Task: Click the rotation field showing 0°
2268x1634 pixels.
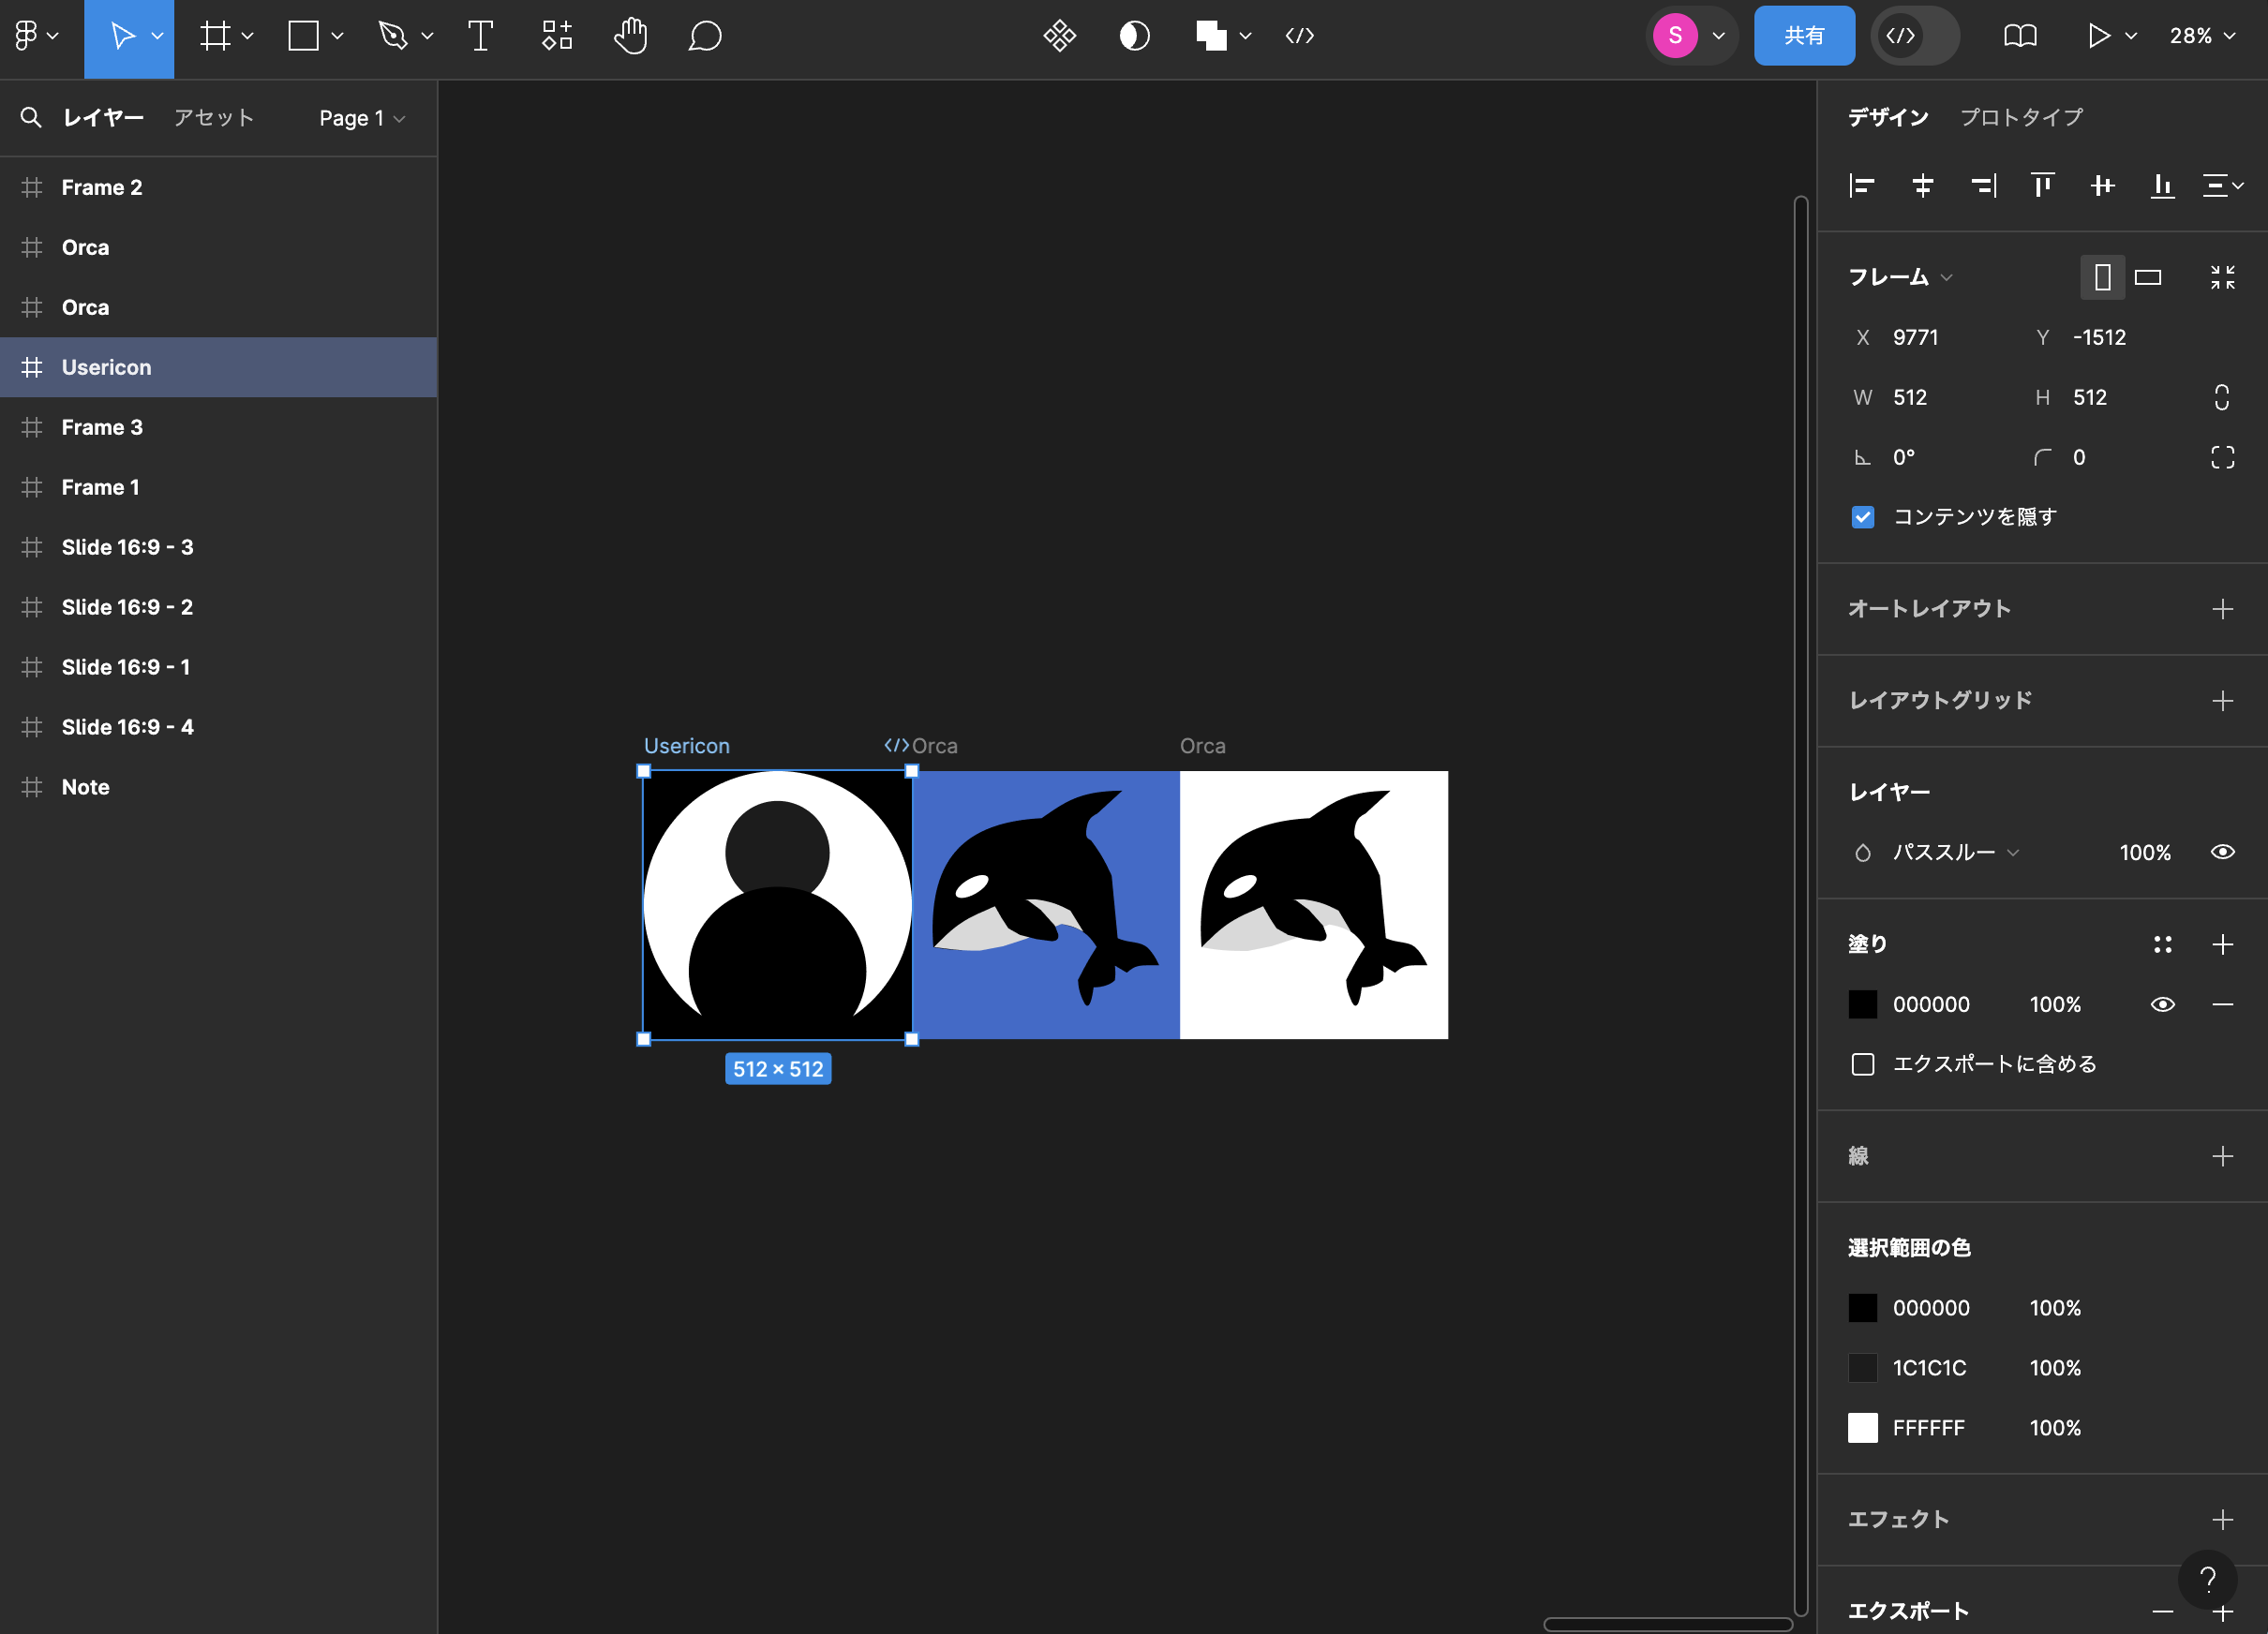Action: 1930,457
